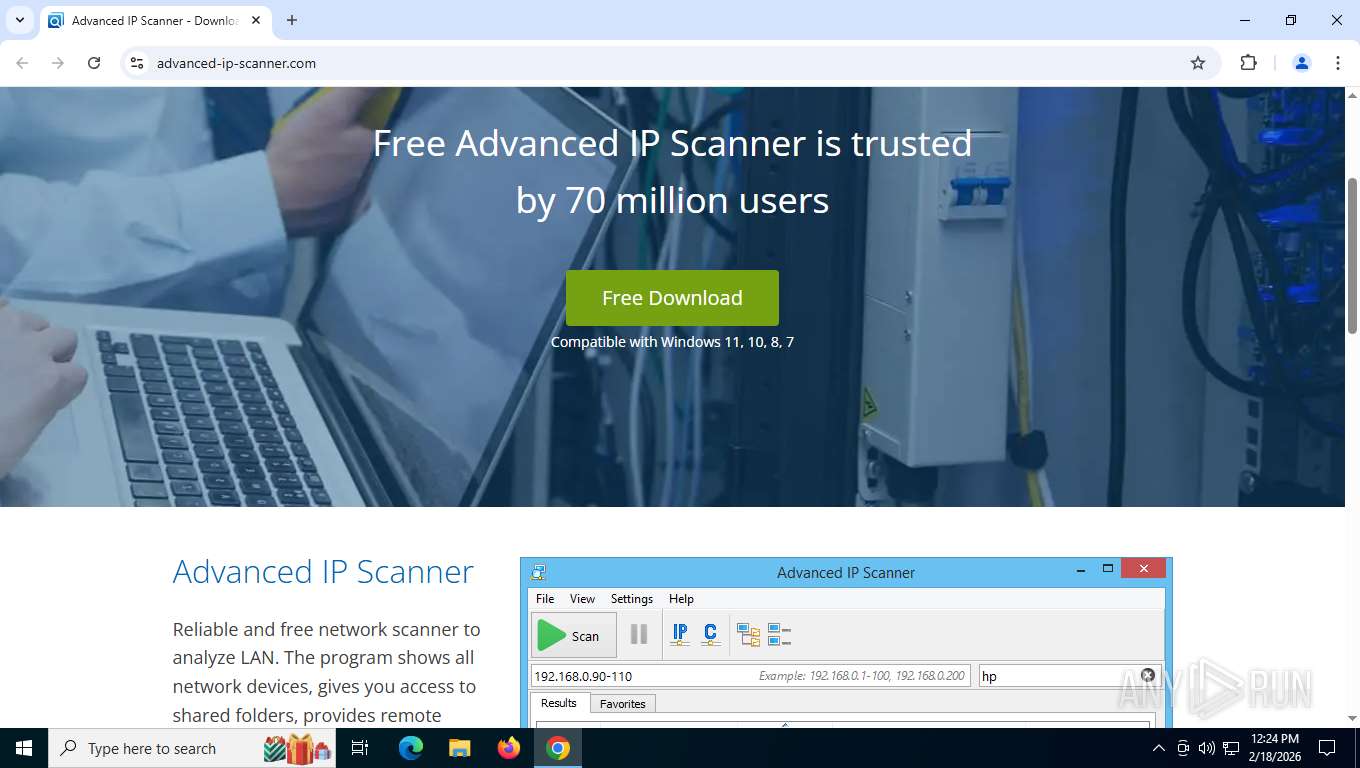Reload the current page
Viewport: 1360px width, 768px height.
tap(94, 63)
